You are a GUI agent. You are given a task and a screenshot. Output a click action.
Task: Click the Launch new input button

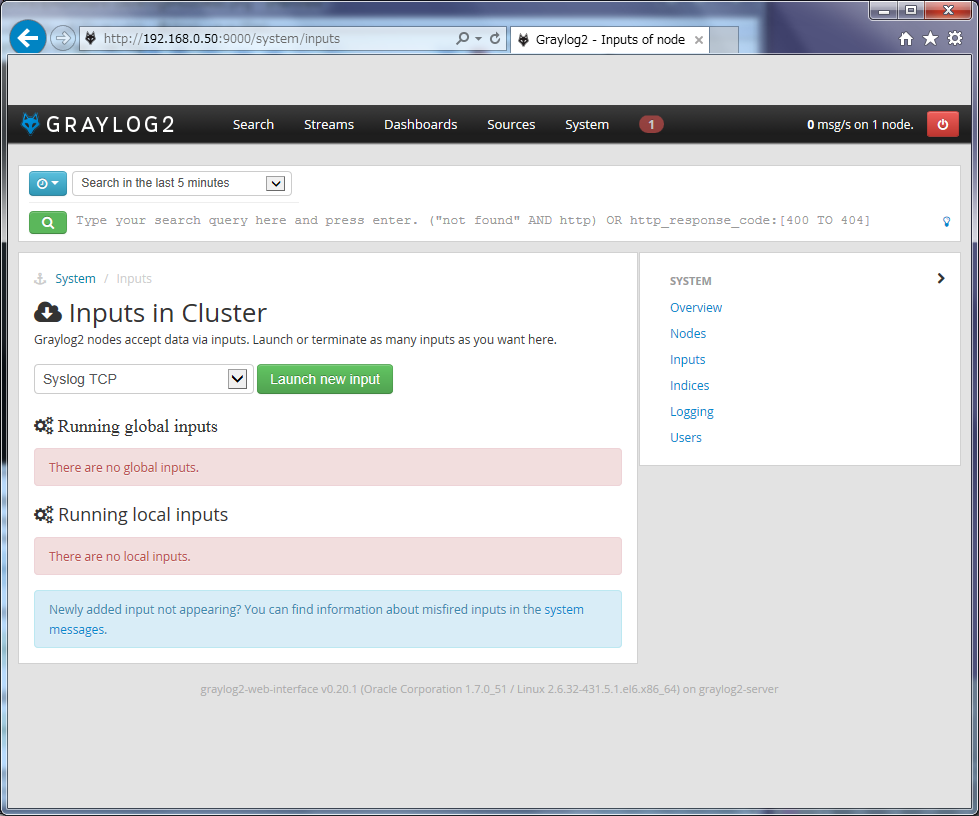tap(325, 379)
